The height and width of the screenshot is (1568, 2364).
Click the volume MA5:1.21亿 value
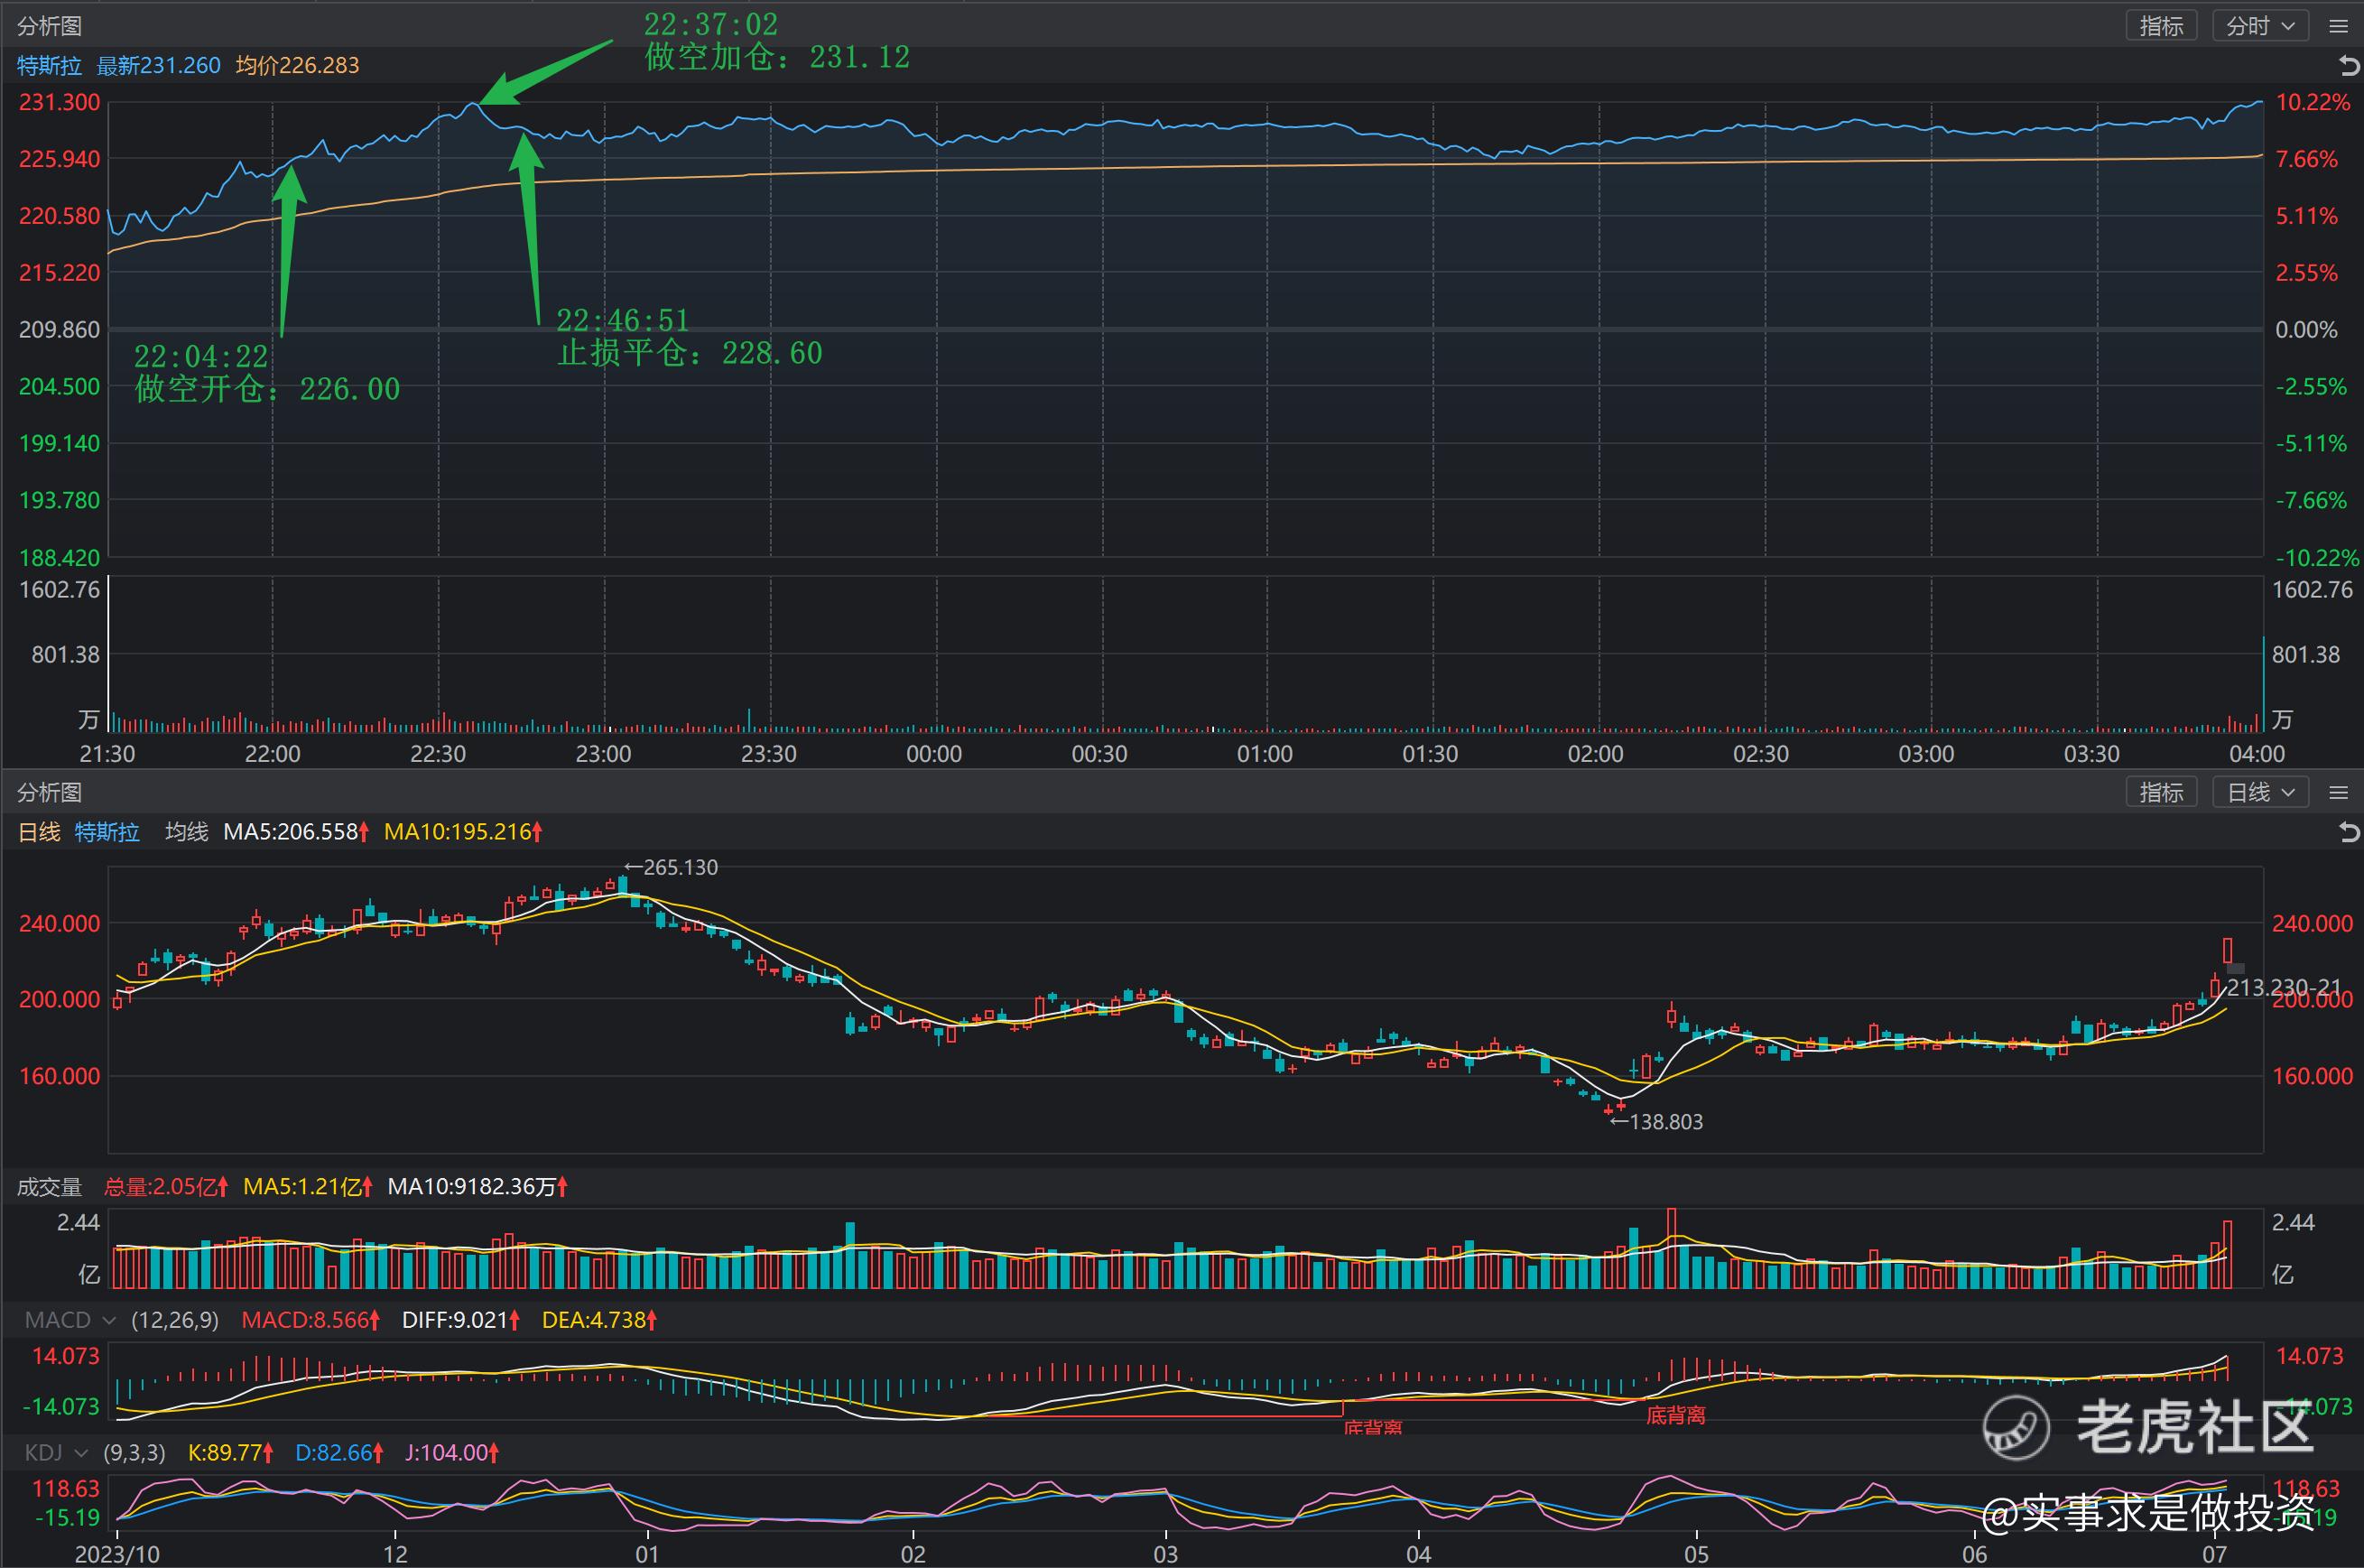(x=308, y=1187)
